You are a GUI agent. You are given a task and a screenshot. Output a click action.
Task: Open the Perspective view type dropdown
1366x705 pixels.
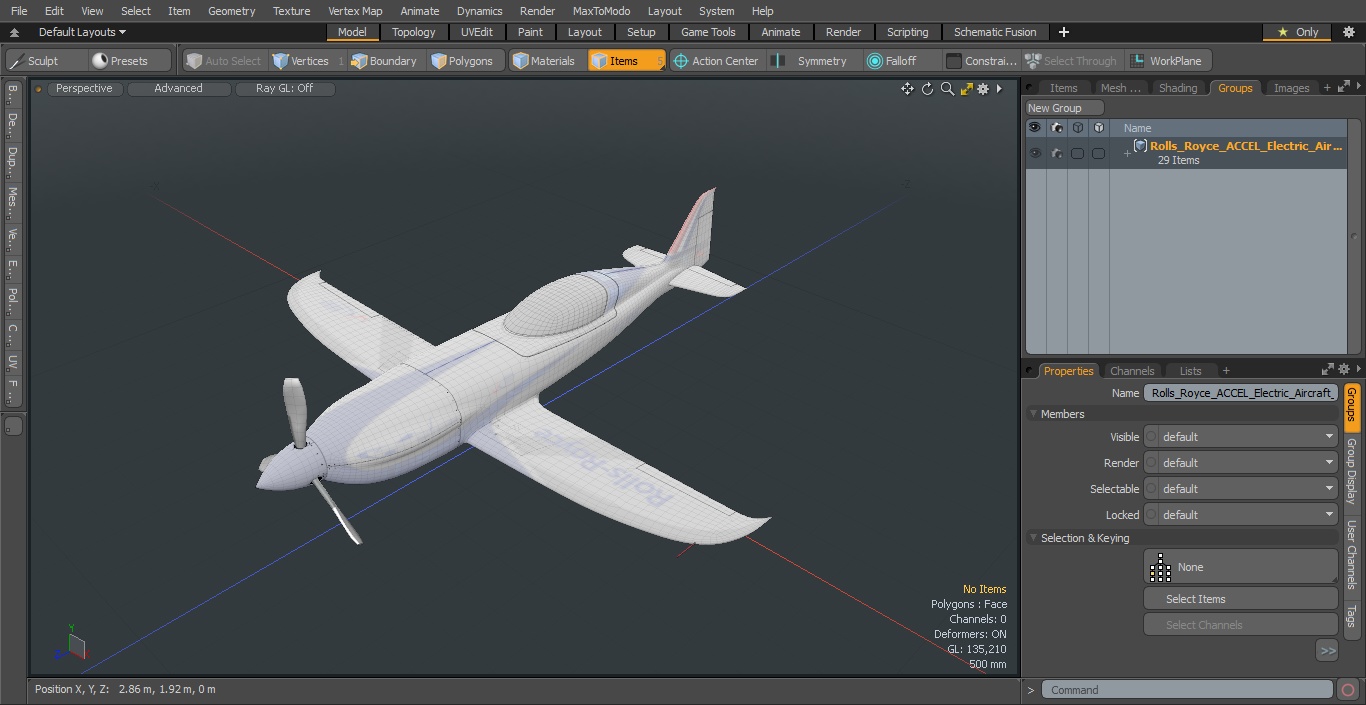85,89
